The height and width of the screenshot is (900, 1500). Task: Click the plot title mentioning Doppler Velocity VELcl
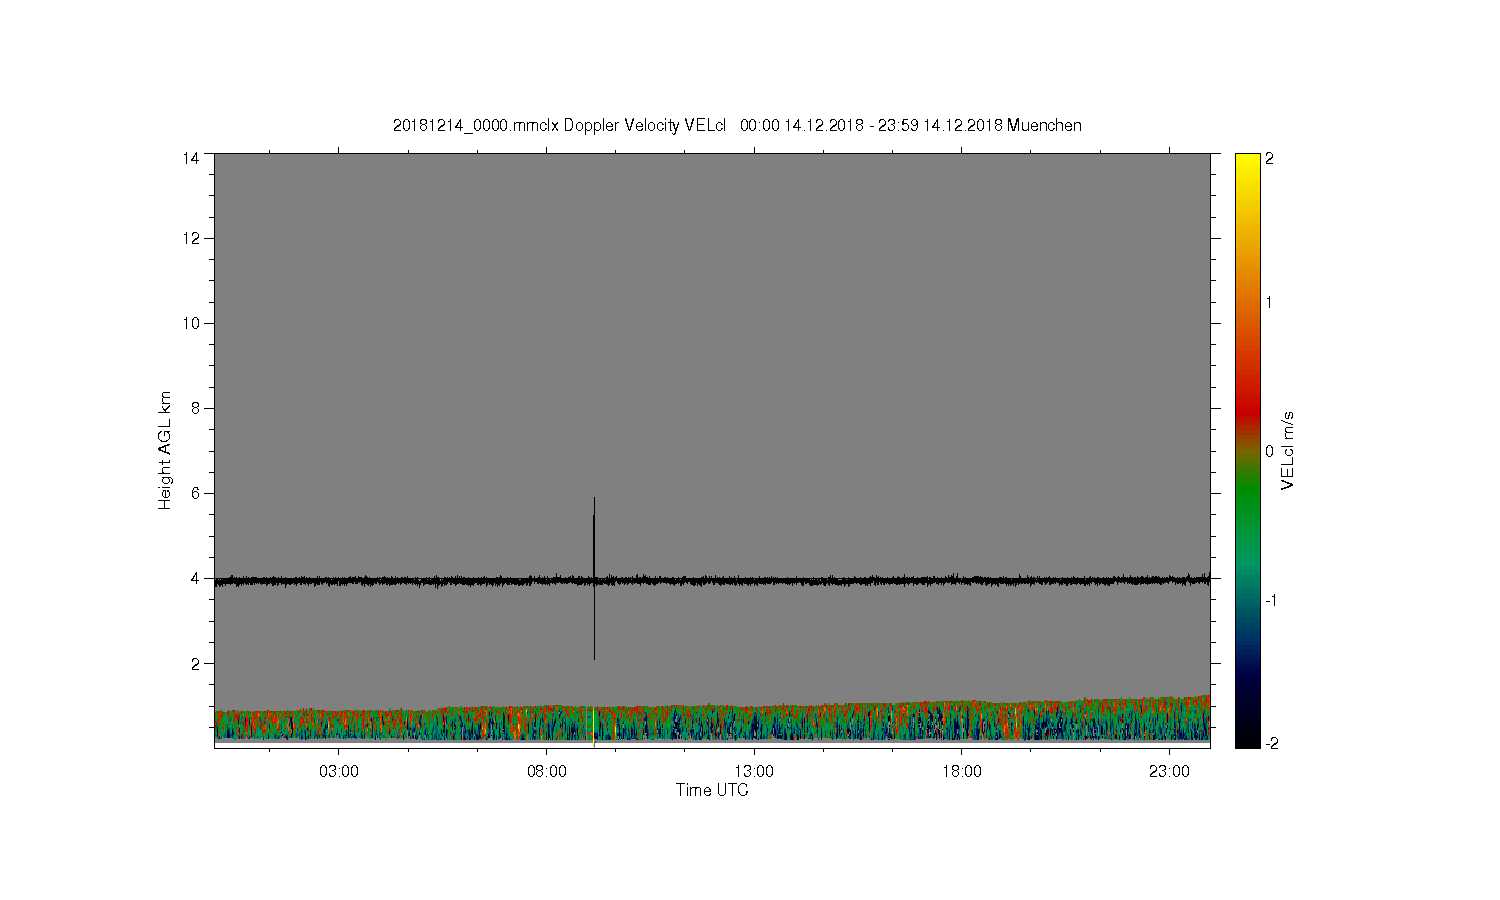[737, 125]
